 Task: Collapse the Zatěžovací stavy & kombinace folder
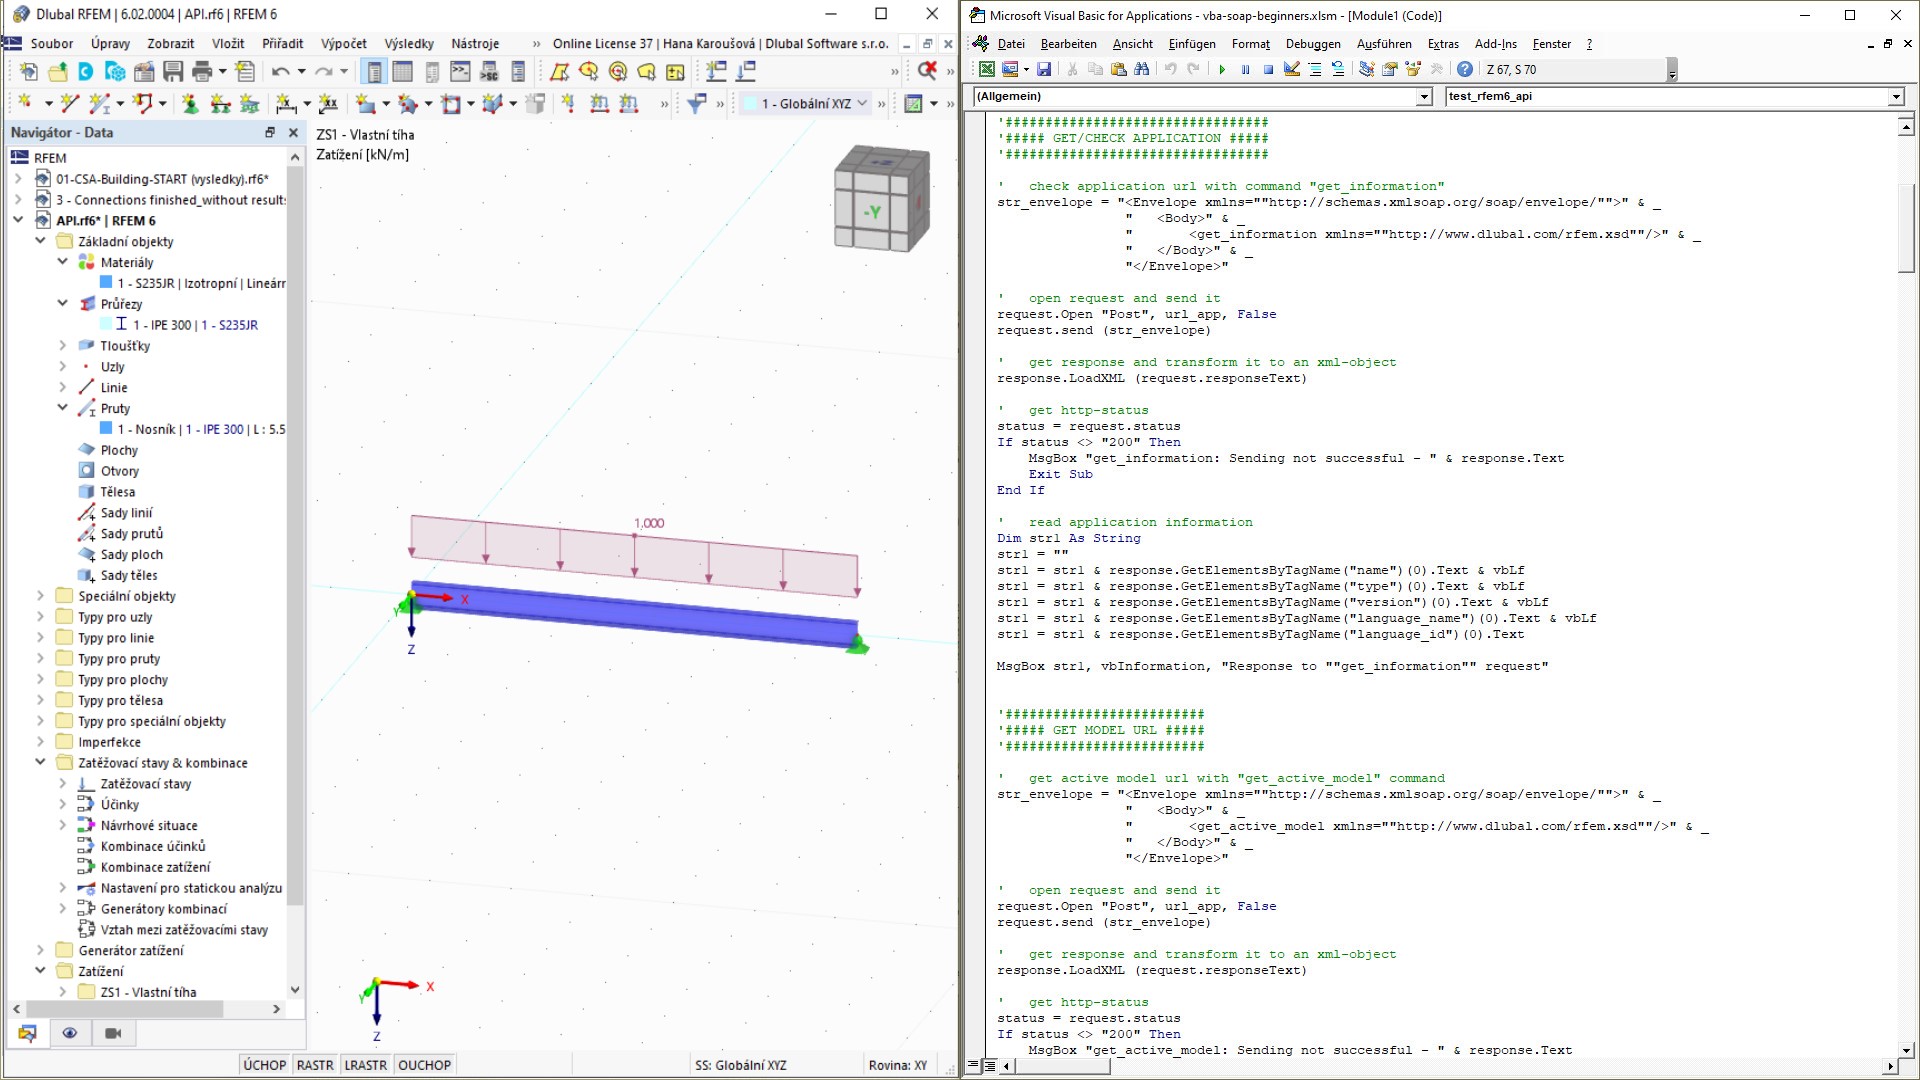coord(40,762)
